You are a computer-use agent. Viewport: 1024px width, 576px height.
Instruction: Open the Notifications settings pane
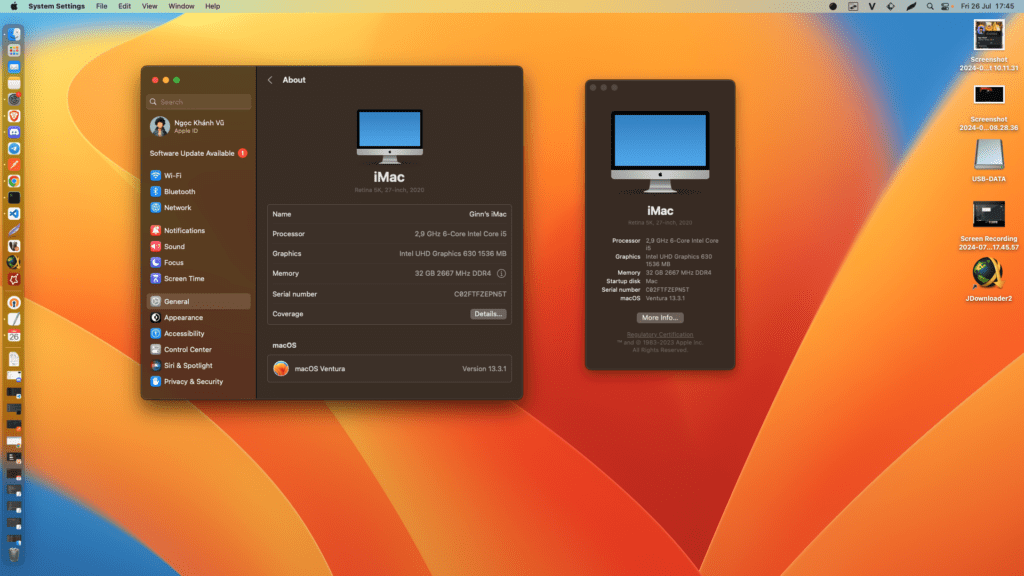pos(199,231)
